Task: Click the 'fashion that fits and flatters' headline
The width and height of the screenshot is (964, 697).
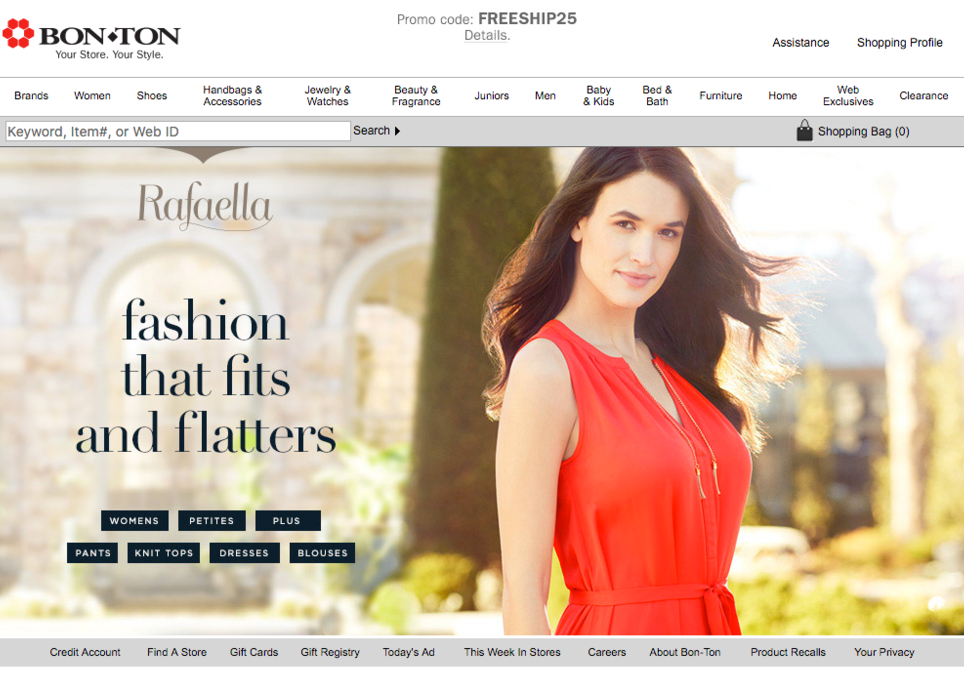Action: coord(205,377)
